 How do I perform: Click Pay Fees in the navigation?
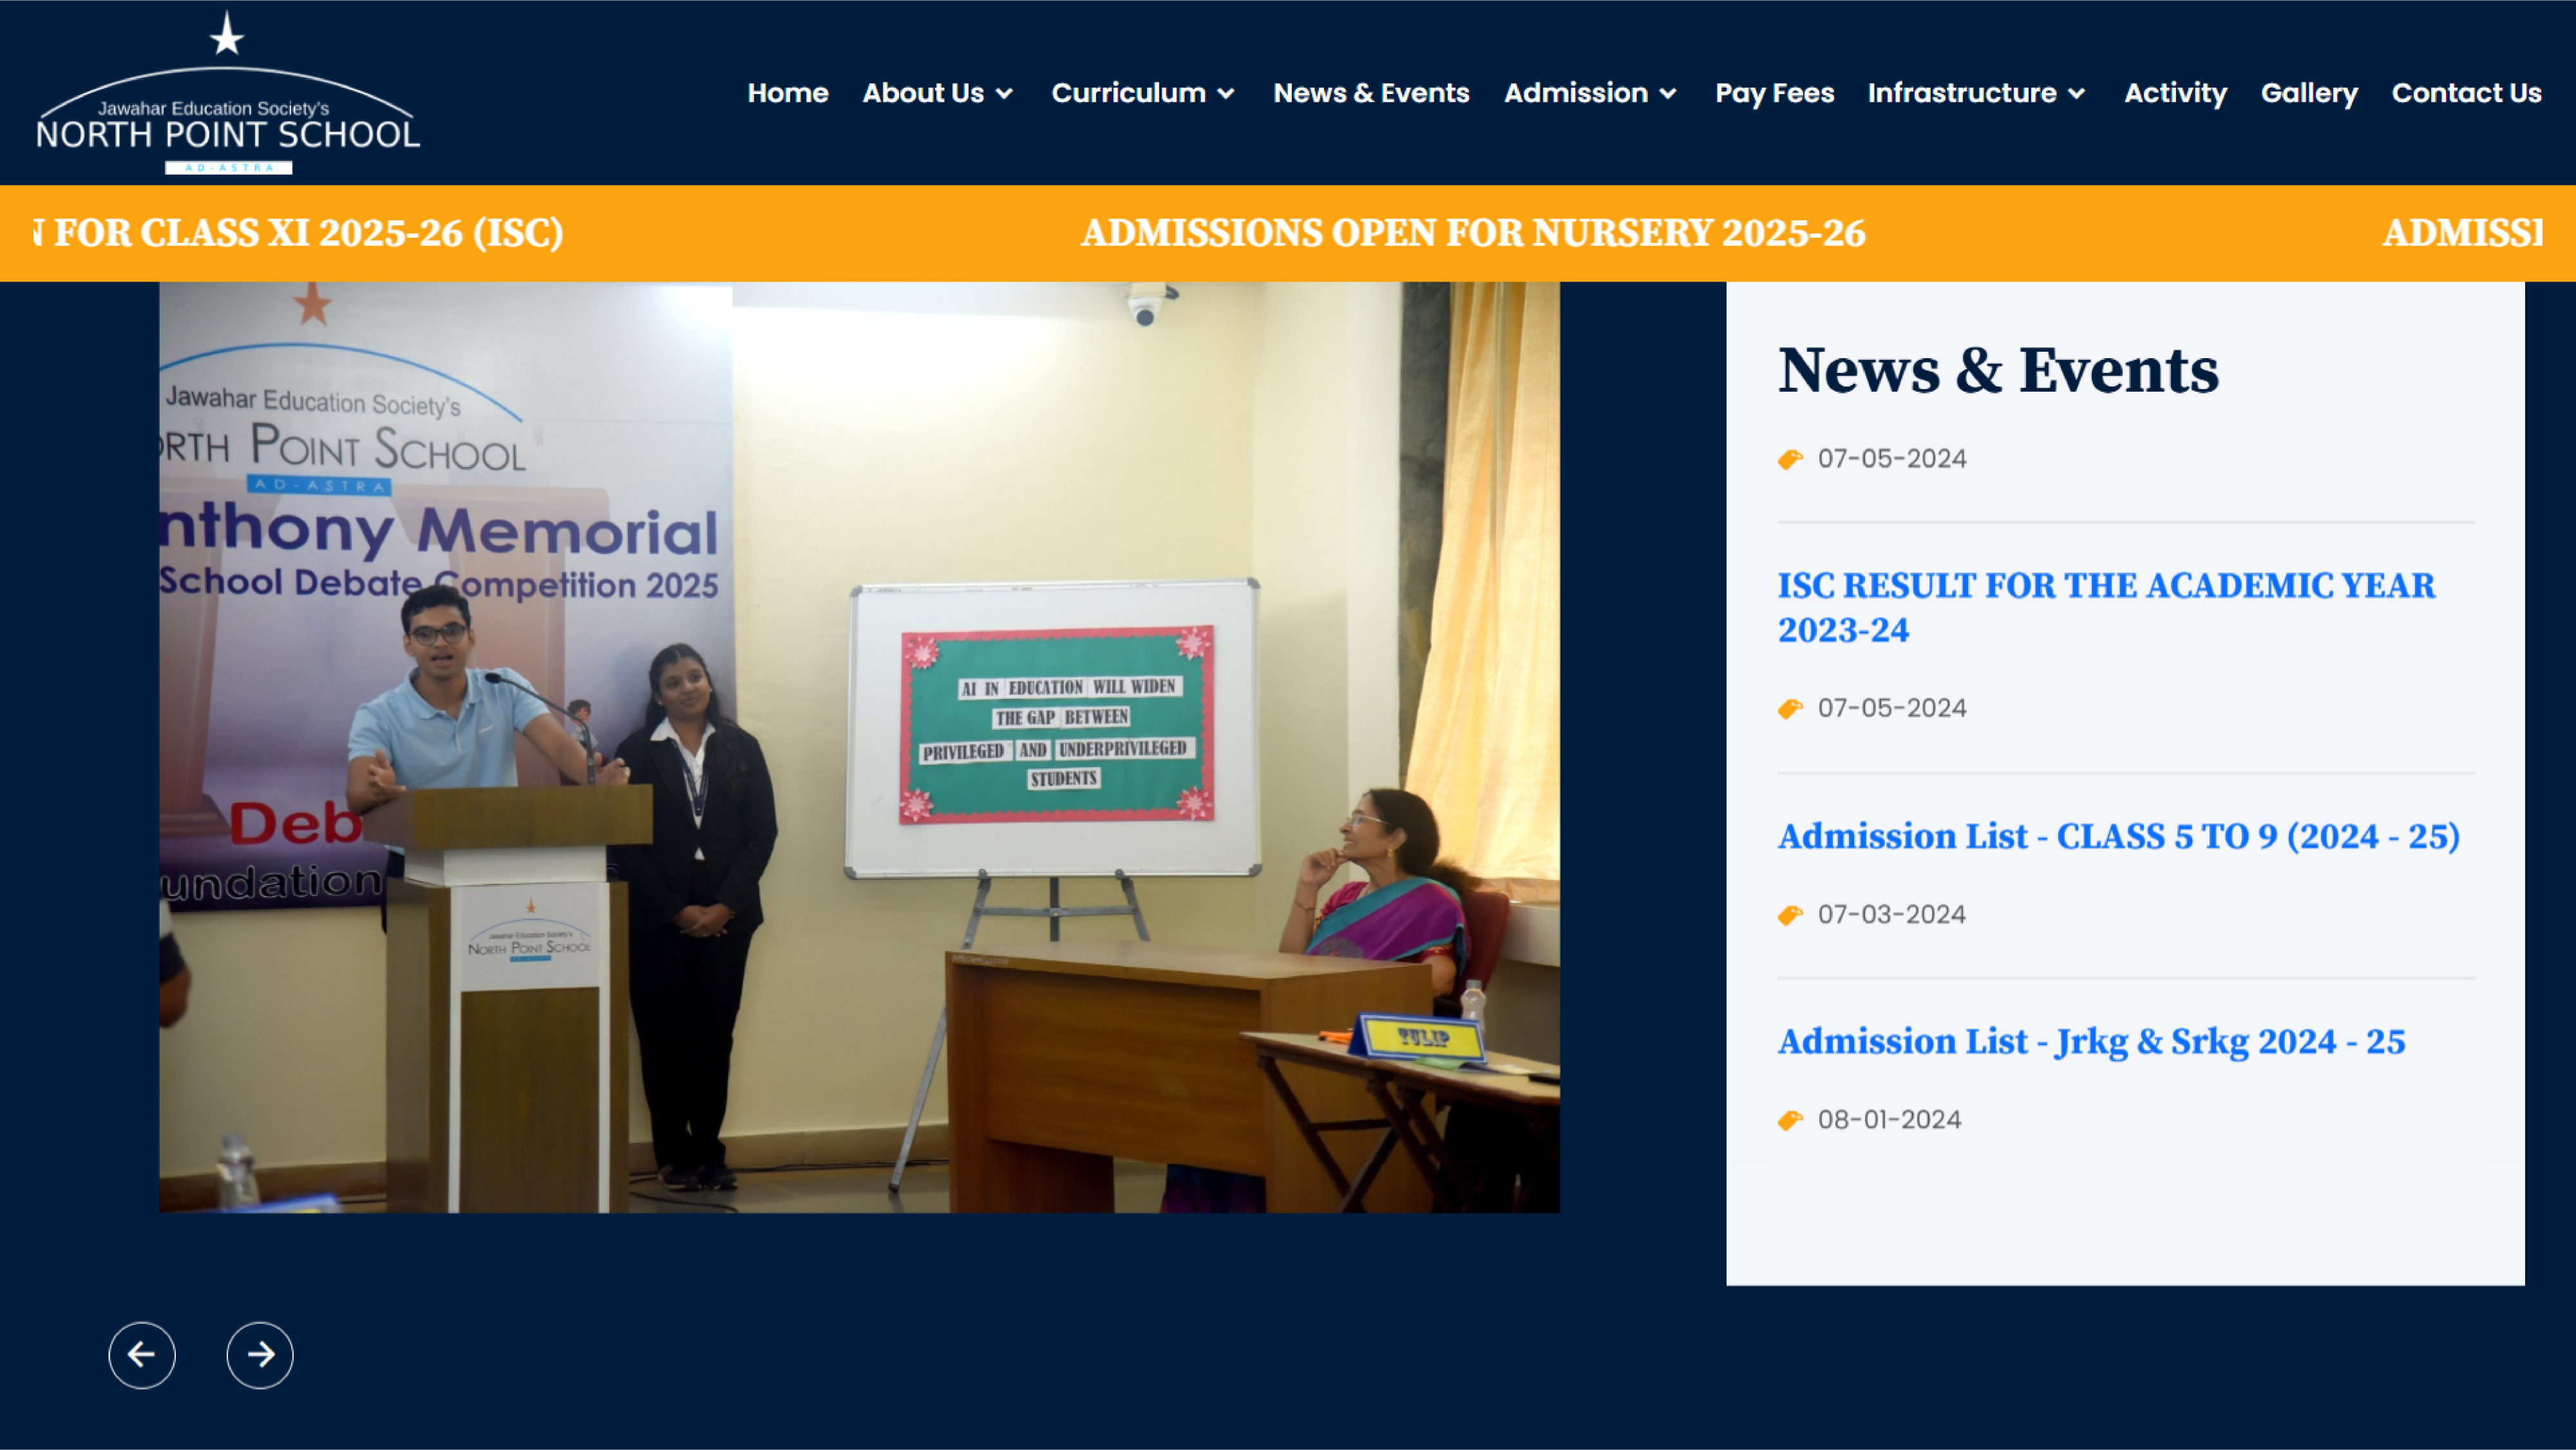coord(1774,93)
